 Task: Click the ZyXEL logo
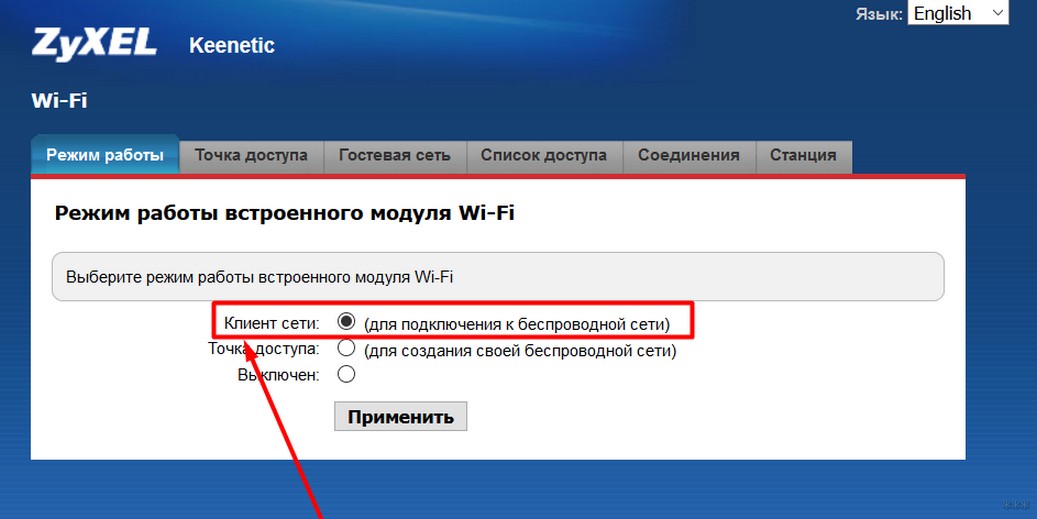click(94, 45)
